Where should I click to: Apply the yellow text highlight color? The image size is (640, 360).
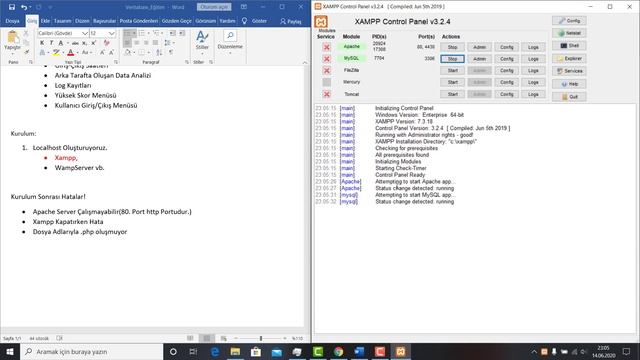56,53
